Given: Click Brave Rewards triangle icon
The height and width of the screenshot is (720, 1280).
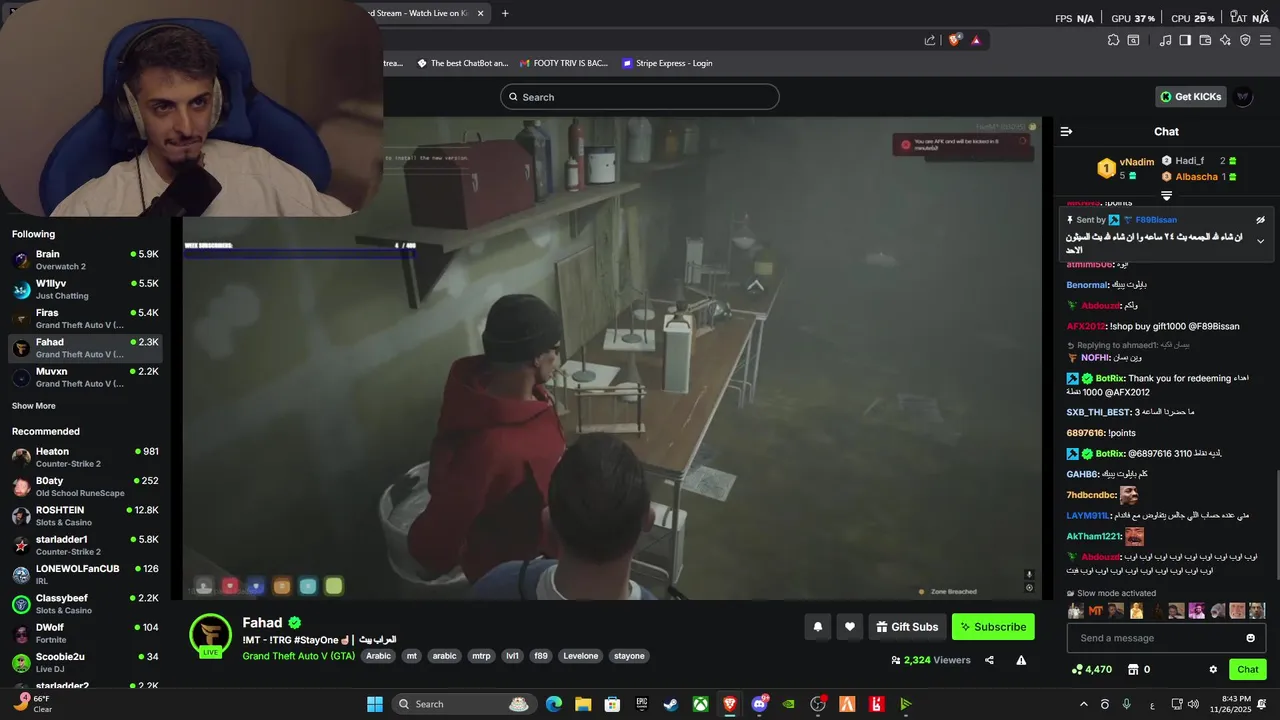Looking at the screenshot, I should (976, 40).
